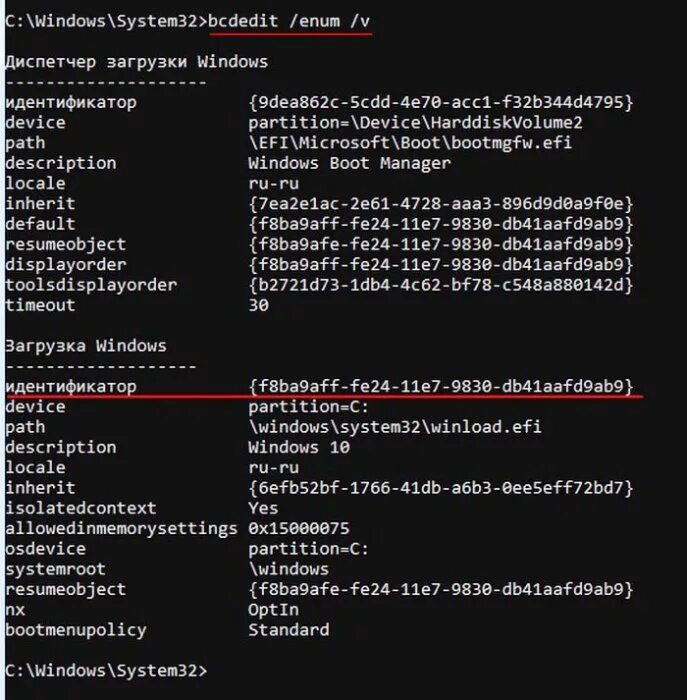The width and height of the screenshot is (687, 700).
Task: Click the timeout value 30
Action: click(x=258, y=305)
